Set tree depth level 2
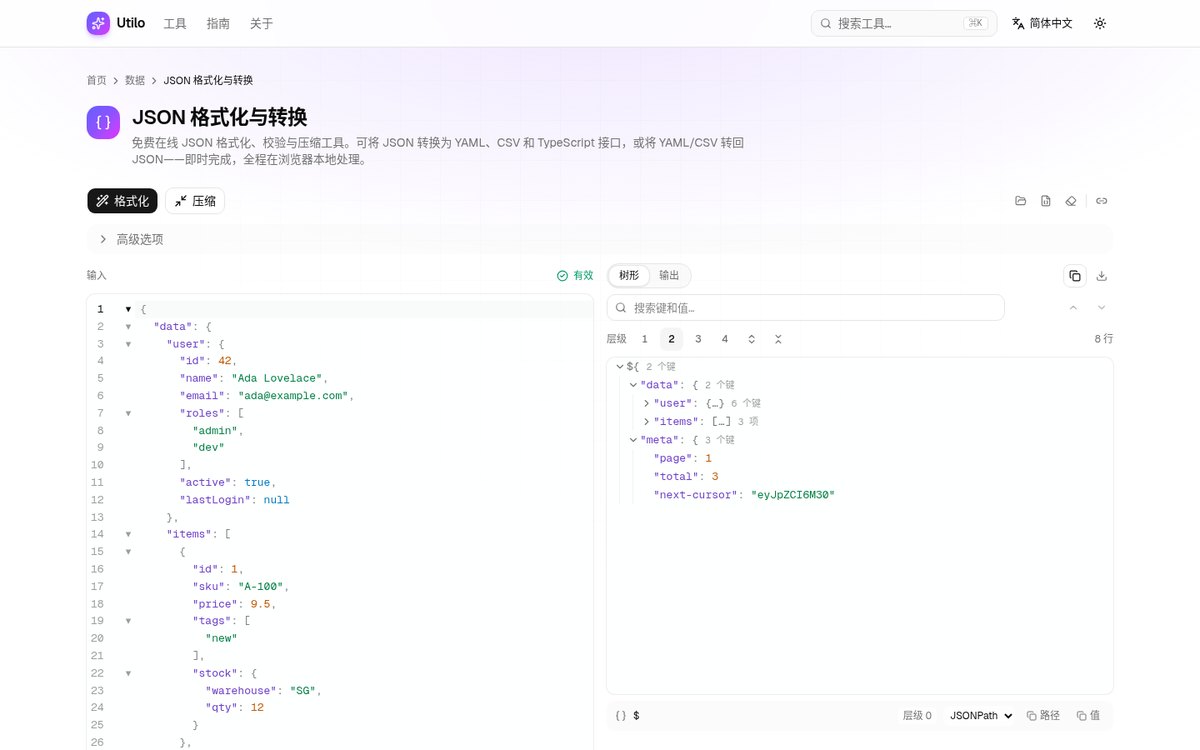 (x=672, y=339)
